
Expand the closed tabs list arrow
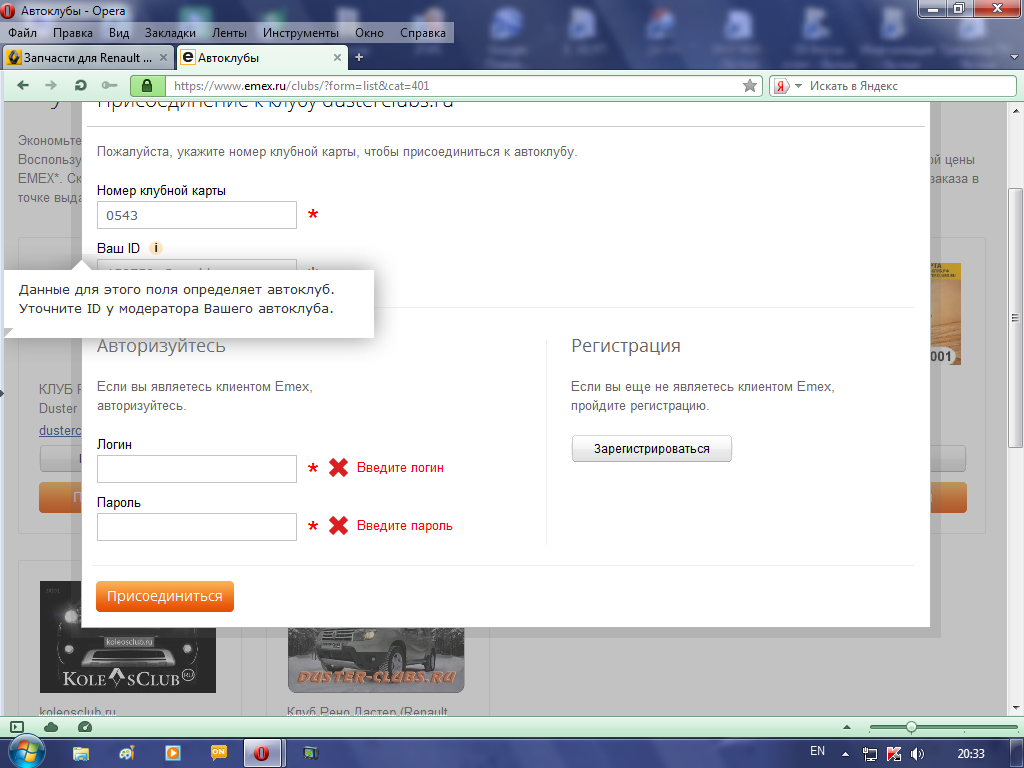tap(1014, 57)
